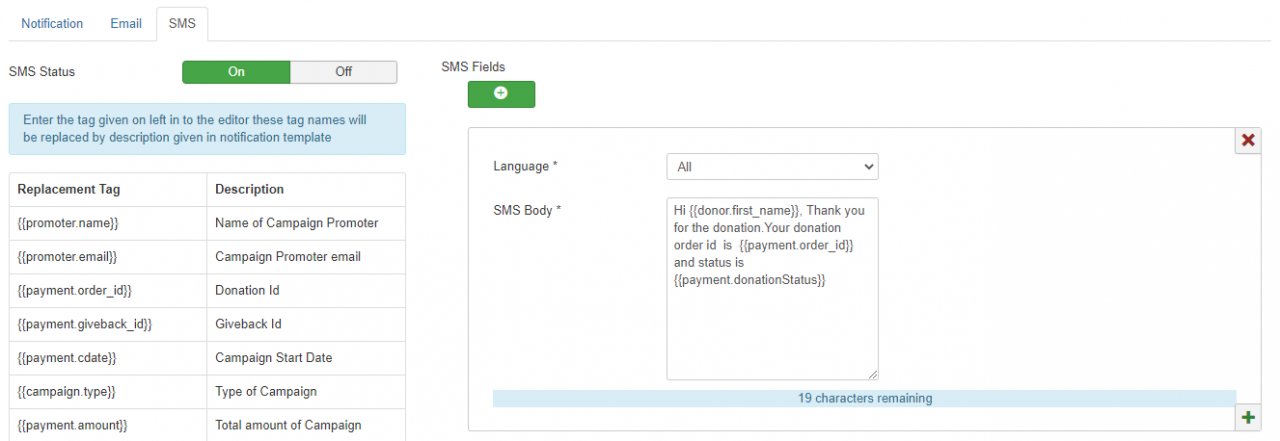Switch to the Notification tab
The height and width of the screenshot is (441, 1280).
click(52, 23)
